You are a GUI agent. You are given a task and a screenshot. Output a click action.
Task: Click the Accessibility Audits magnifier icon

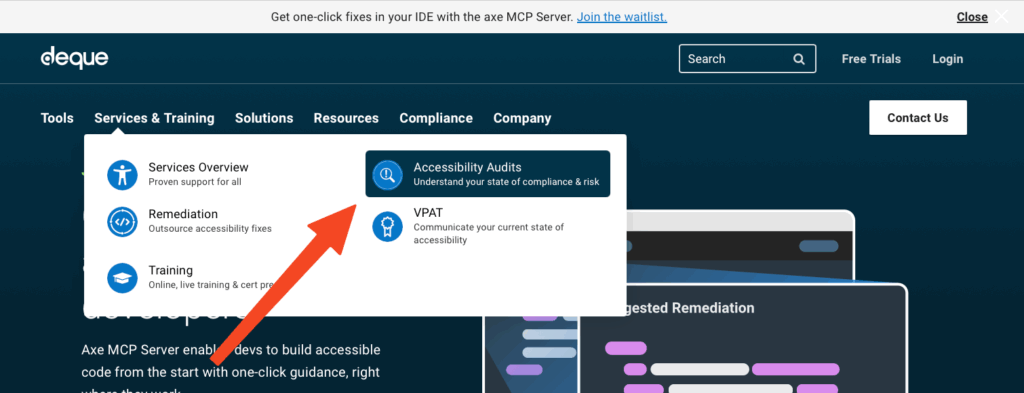pos(387,175)
